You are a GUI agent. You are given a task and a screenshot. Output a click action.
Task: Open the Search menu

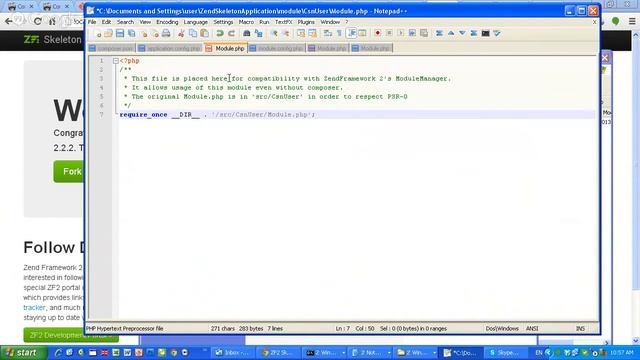[125, 22]
